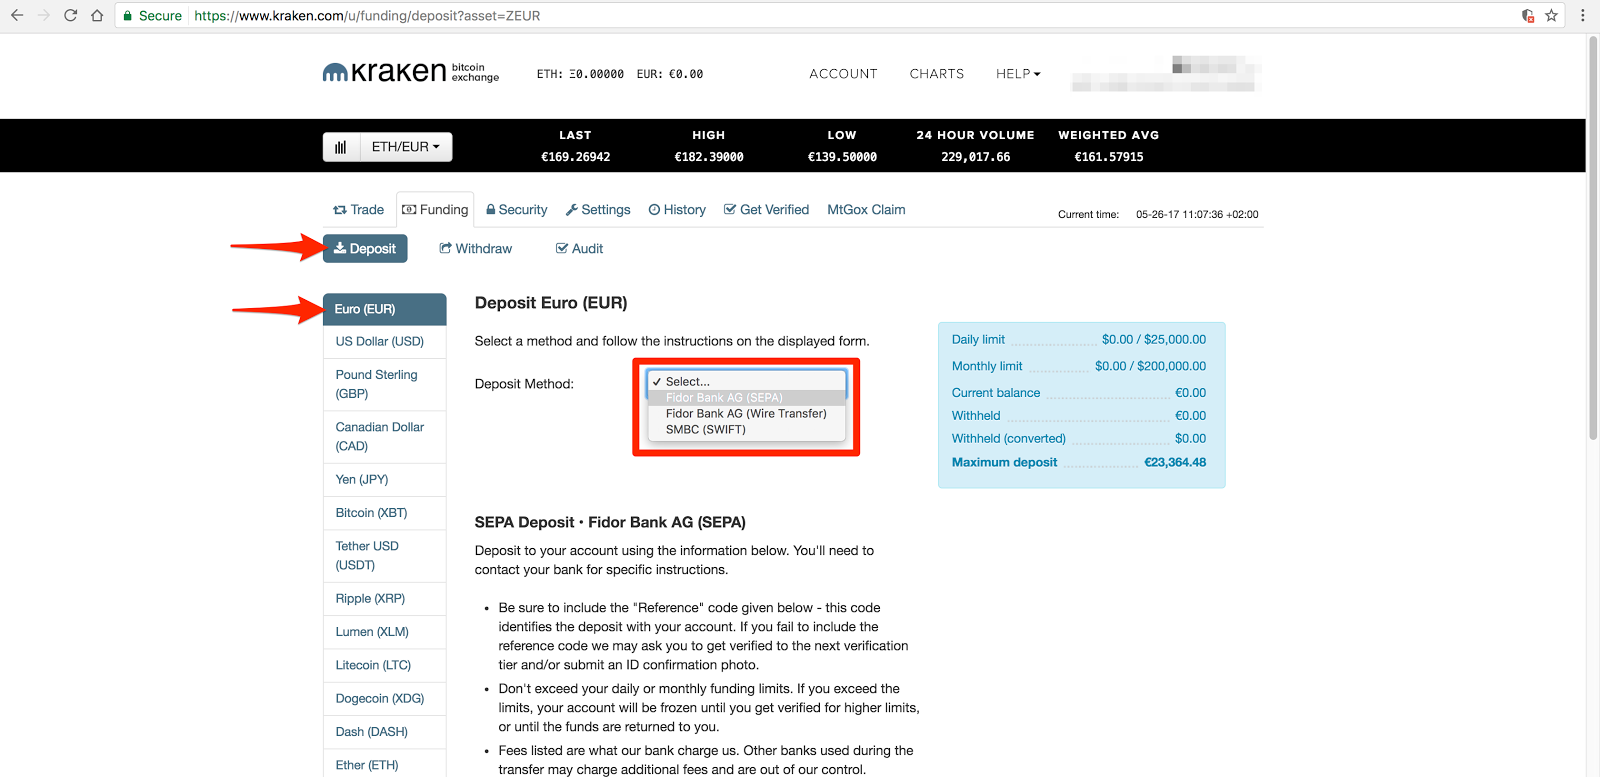
Task: Click the Withheld (converted) label
Action: pyautogui.click(x=1009, y=439)
